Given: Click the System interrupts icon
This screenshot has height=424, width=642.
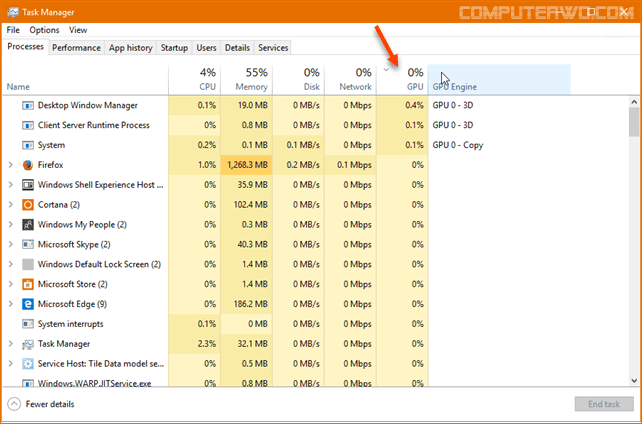Looking at the screenshot, I should pyautogui.click(x=27, y=324).
